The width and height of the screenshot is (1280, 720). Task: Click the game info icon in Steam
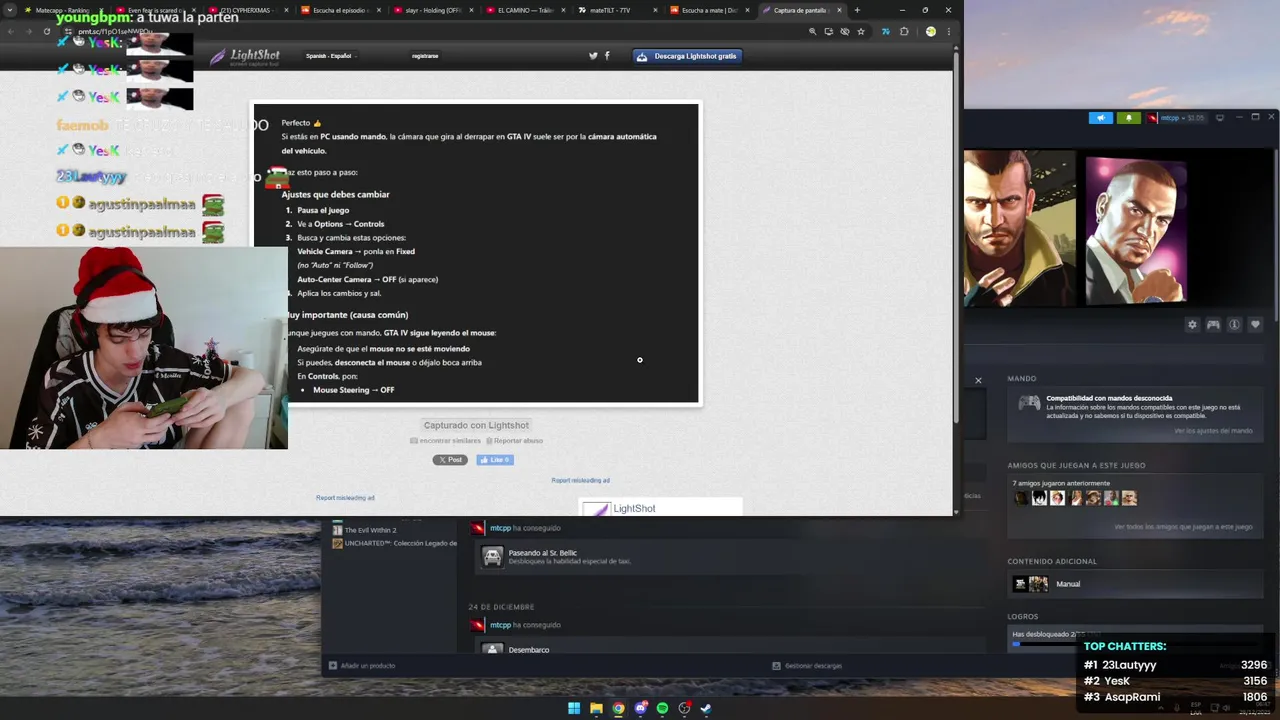click(1234, 325)
